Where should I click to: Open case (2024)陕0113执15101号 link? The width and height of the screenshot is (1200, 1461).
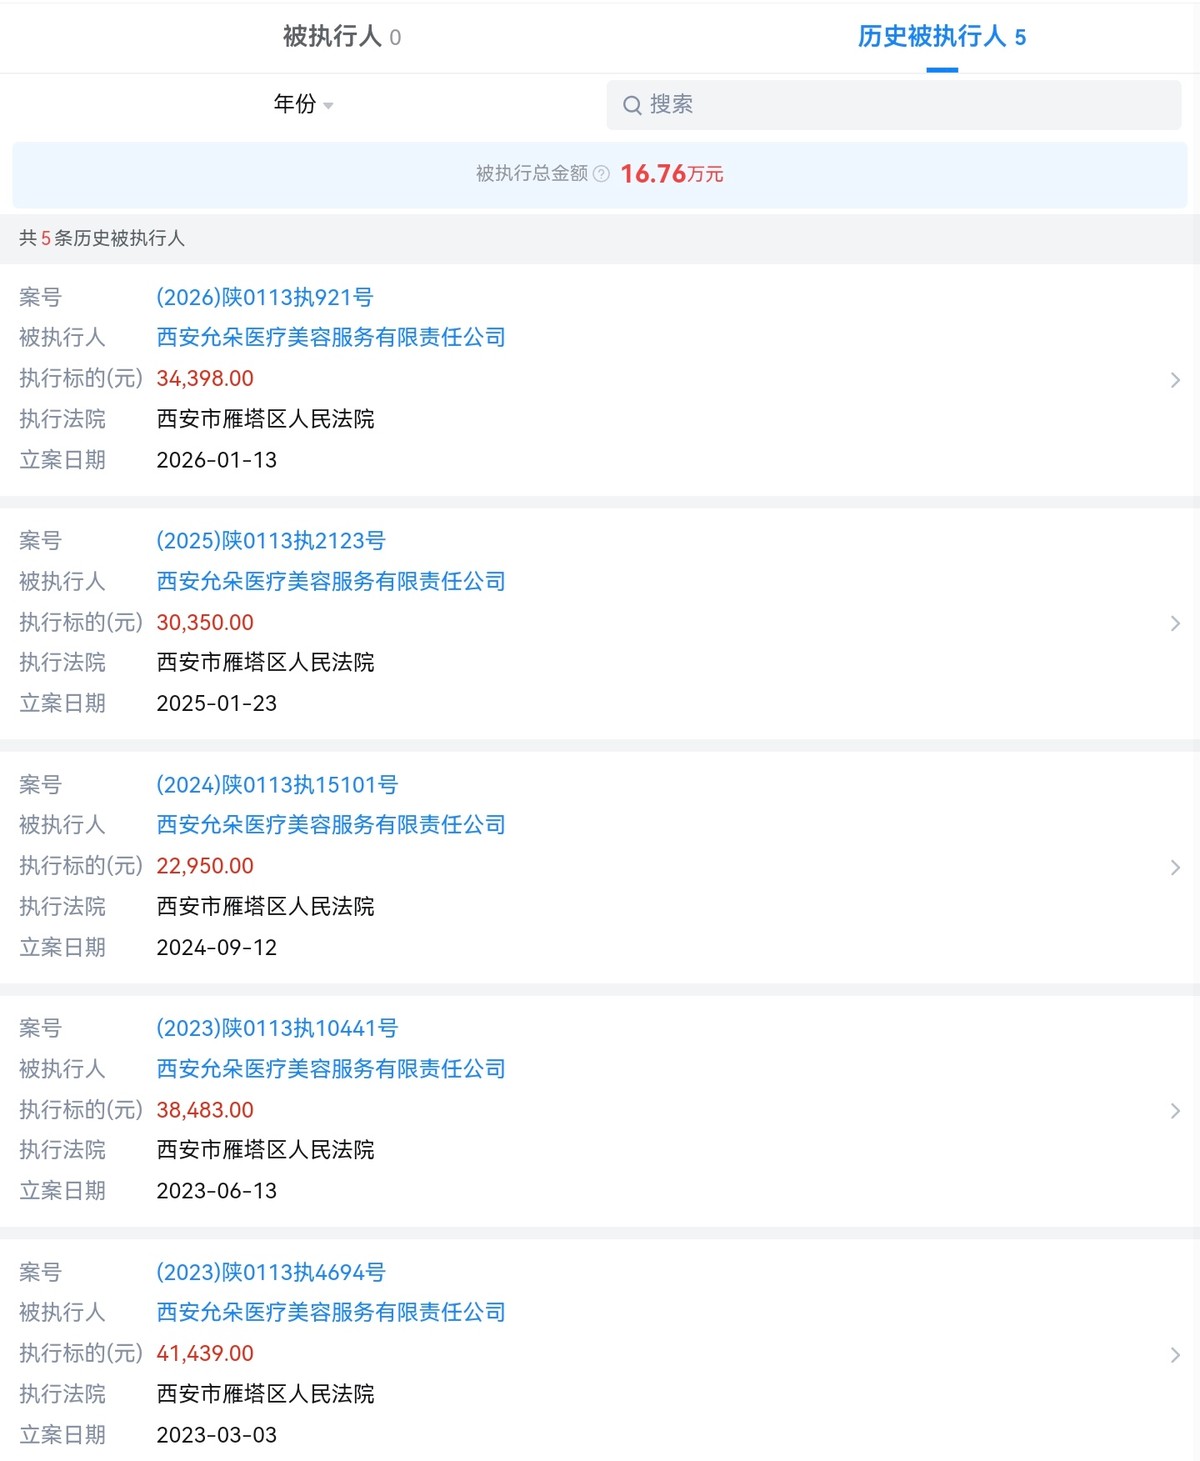277,785
